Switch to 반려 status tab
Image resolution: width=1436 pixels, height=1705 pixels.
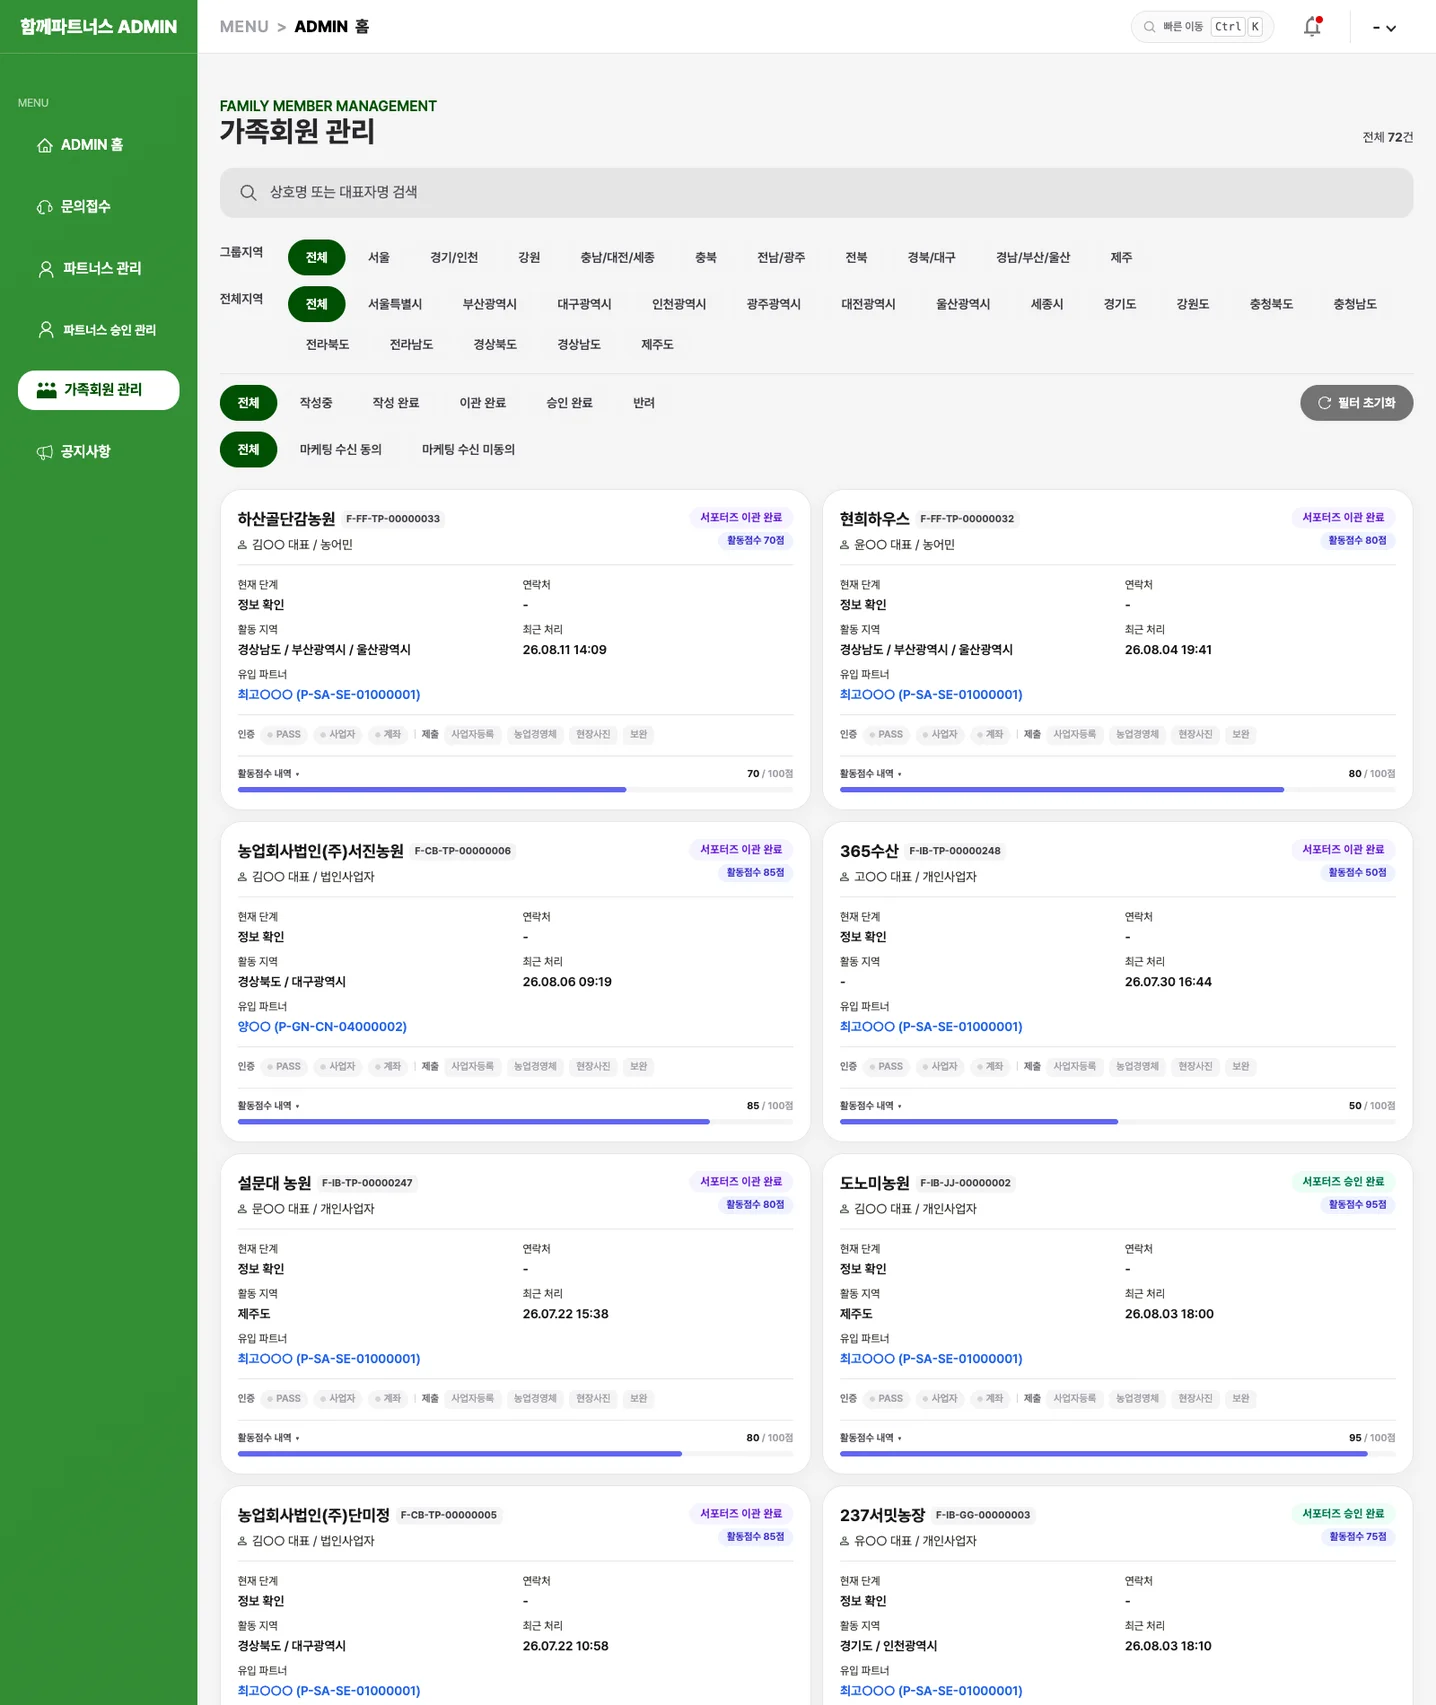tap(644, 402)
